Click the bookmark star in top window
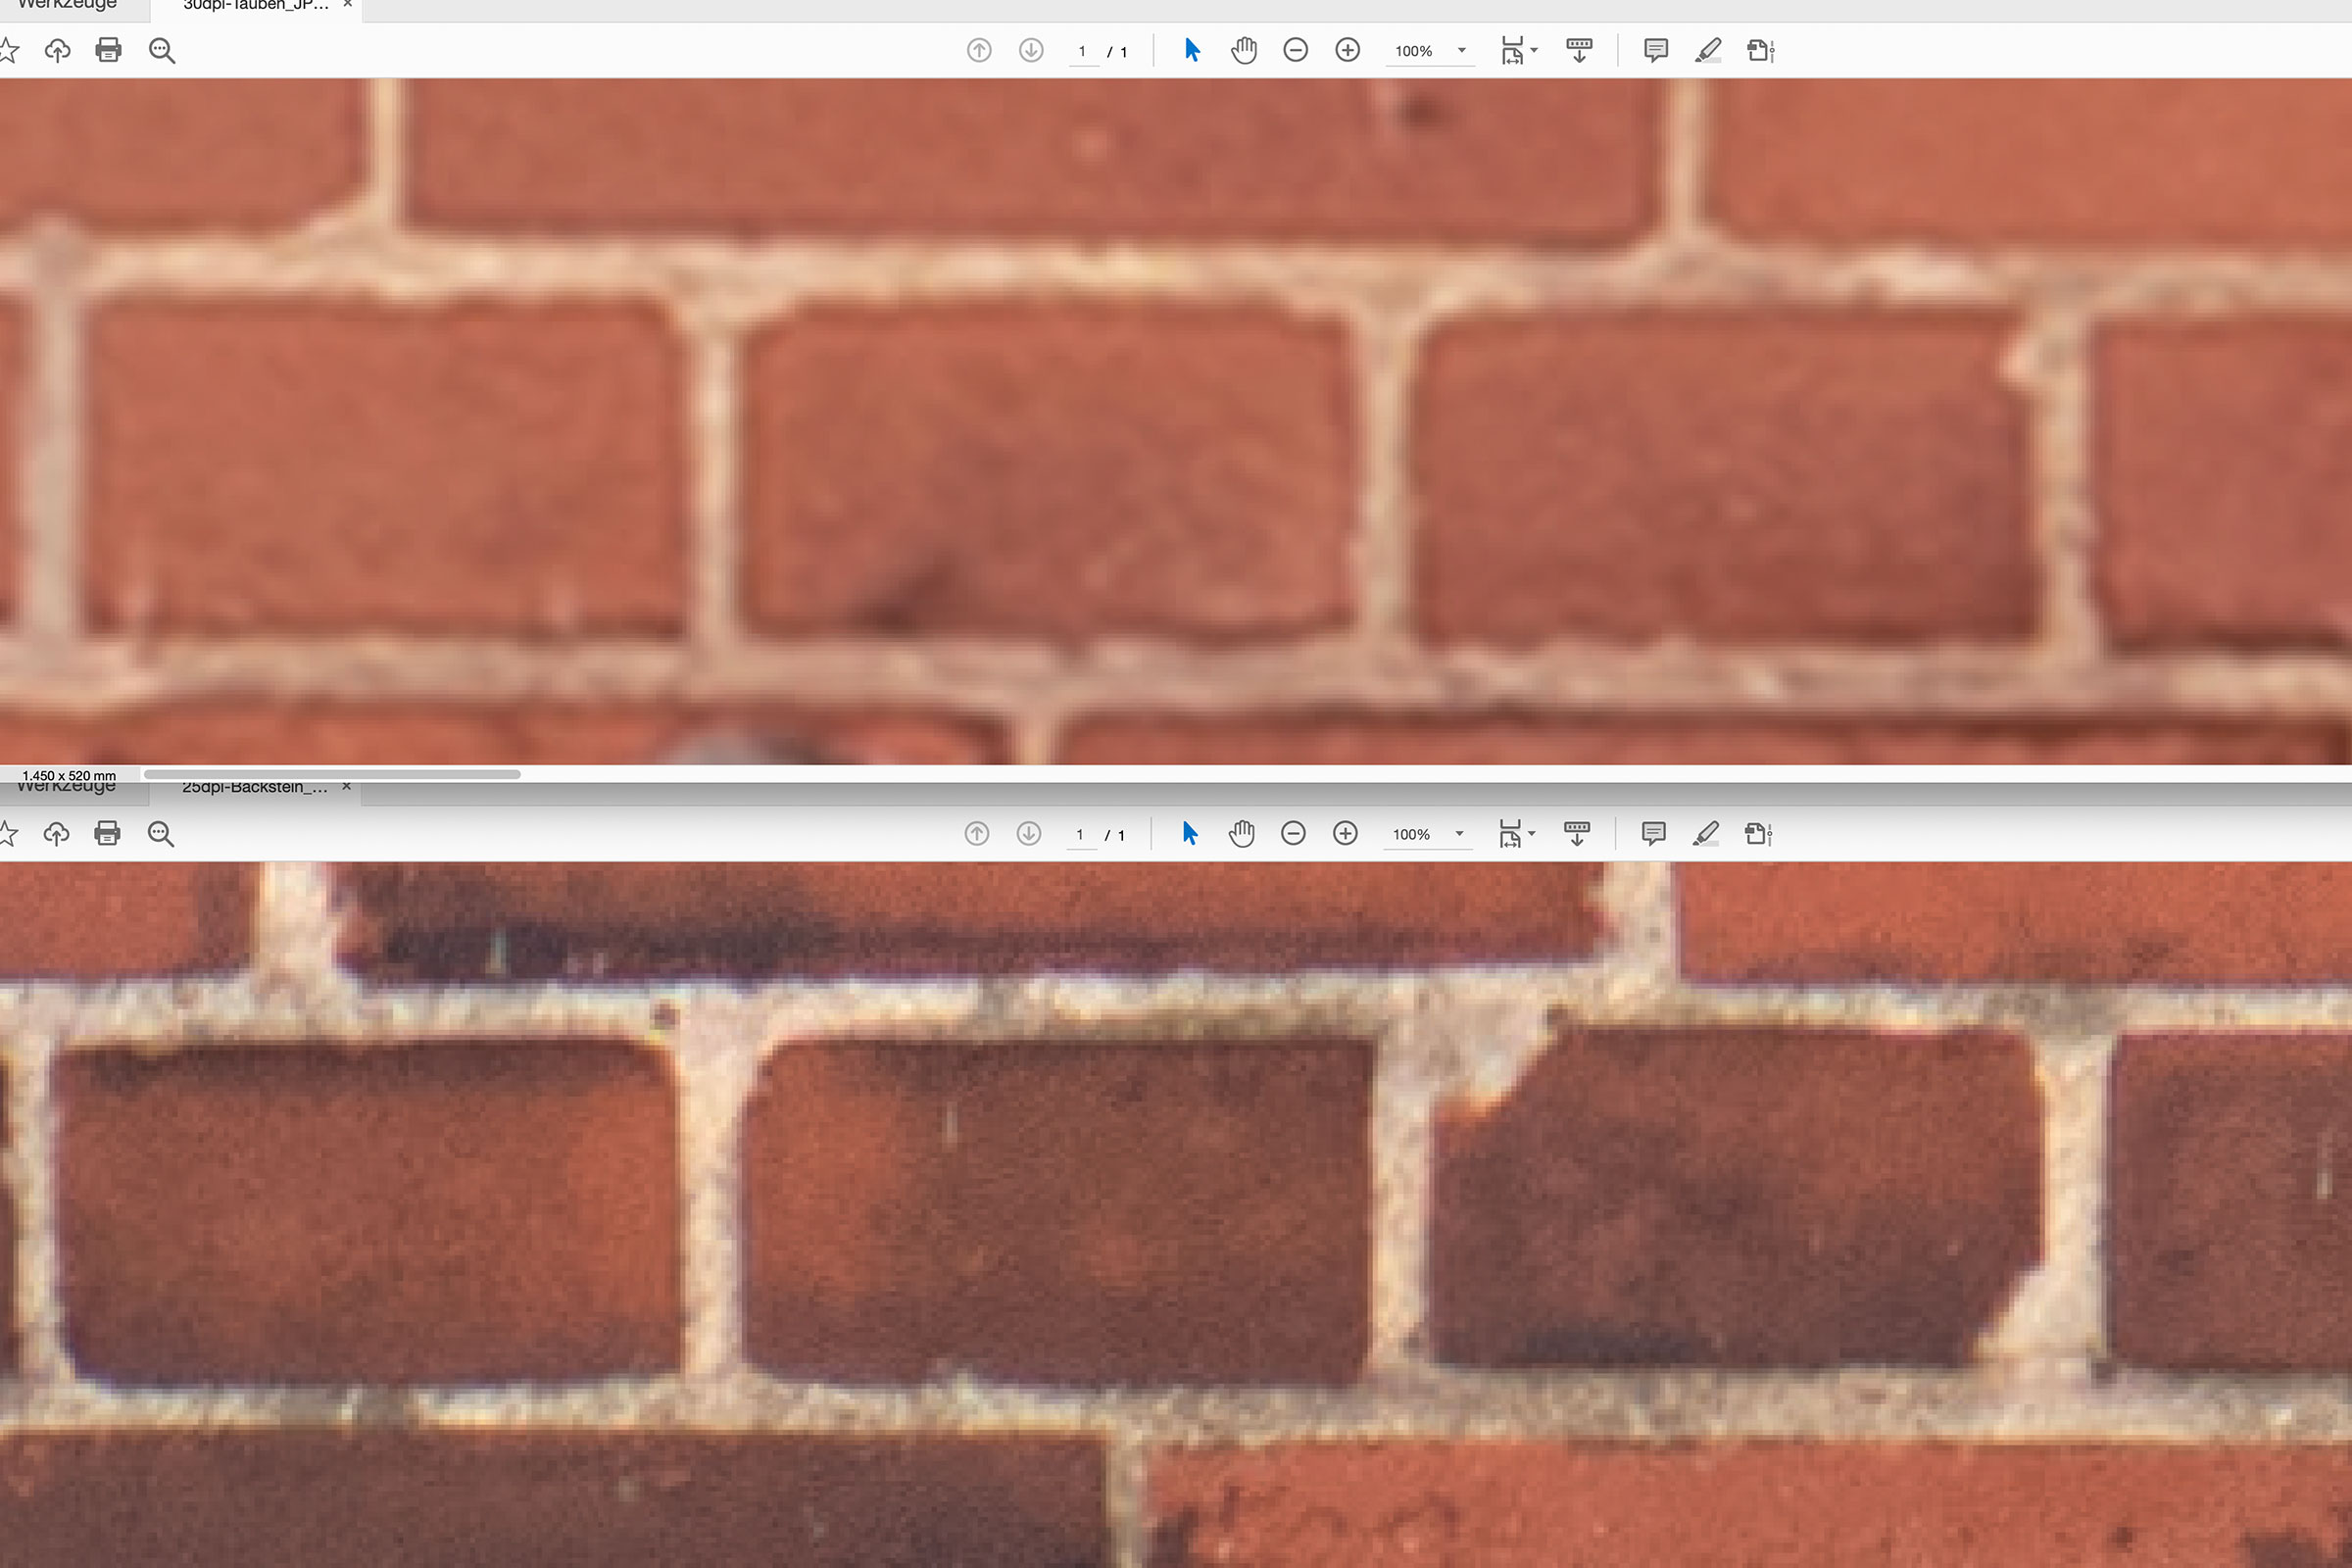 point(8,50)
